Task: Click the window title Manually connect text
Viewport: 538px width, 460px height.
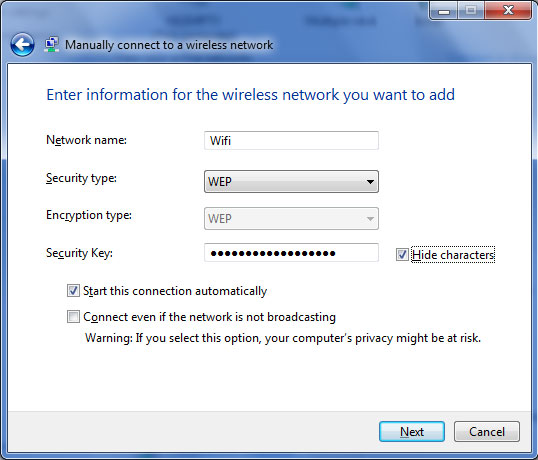Action: (x=169, y=45)
